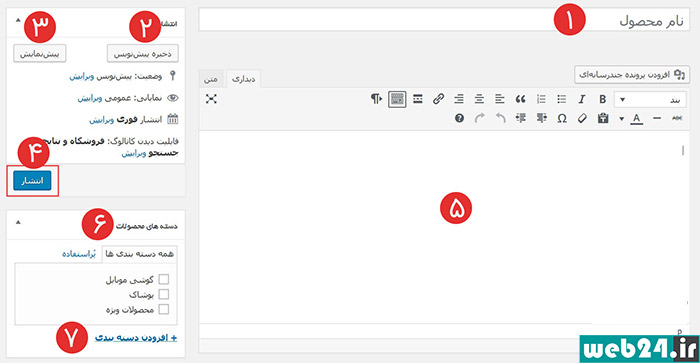Edit the publish time (انتشار فوری) link
The image size is (700, 363).
point(101,120)
